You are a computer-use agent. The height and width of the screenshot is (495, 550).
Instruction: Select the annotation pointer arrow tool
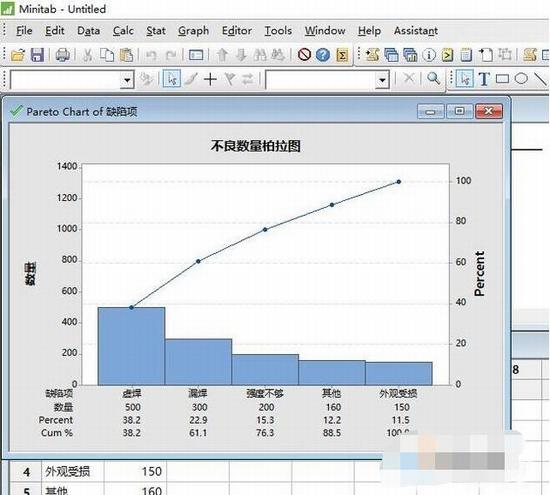tap(465, 79)
